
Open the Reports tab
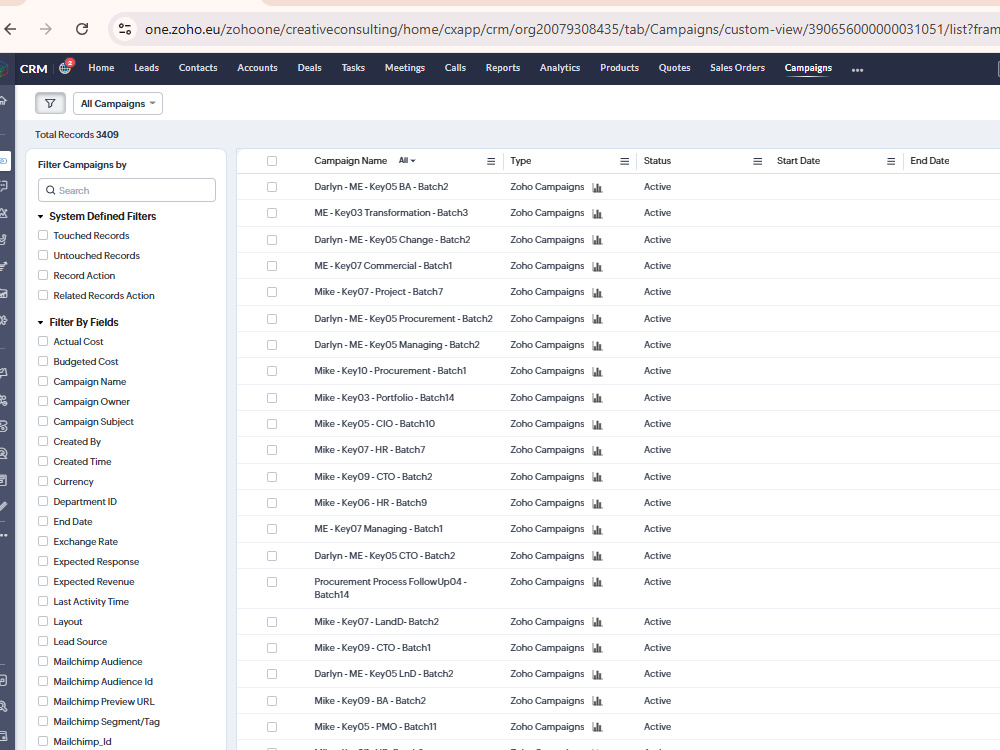[x=503, y=68]
